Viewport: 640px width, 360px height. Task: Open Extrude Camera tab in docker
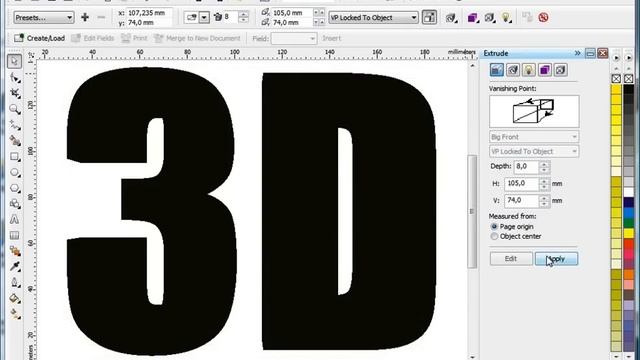pyautogui.click(x=497, y=70)
